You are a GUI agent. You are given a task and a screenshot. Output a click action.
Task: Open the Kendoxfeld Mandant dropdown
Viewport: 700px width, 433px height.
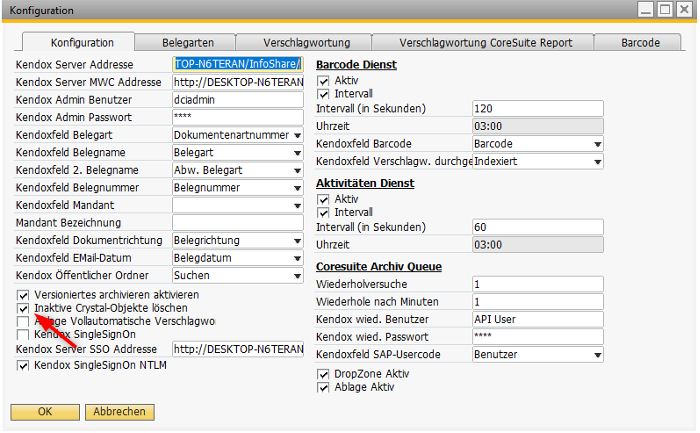297,205
